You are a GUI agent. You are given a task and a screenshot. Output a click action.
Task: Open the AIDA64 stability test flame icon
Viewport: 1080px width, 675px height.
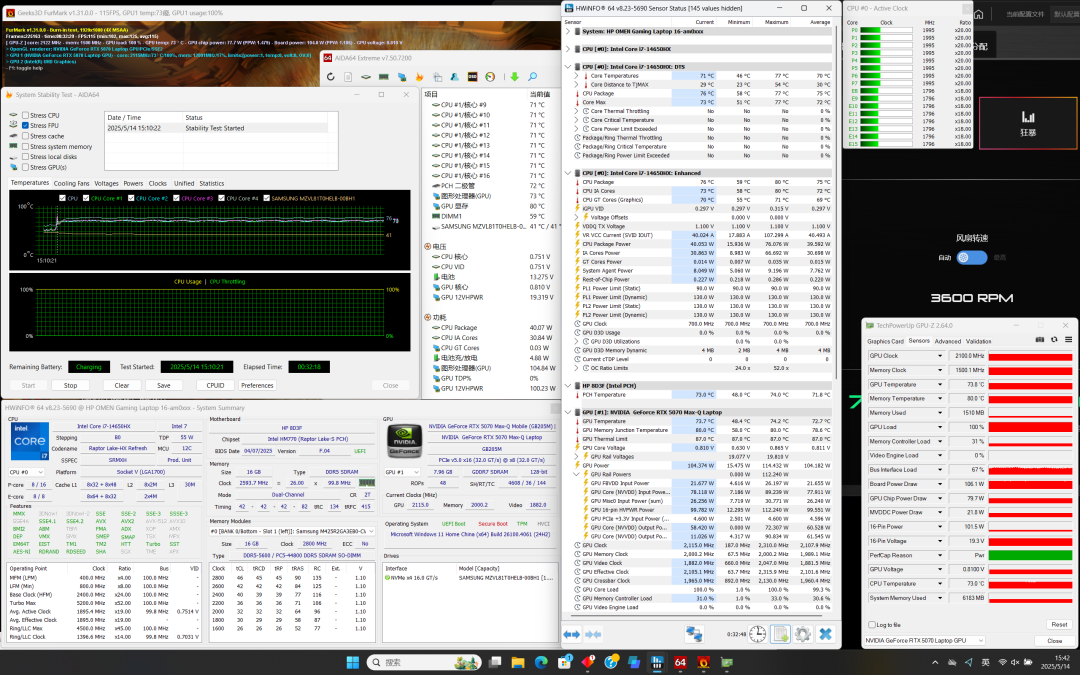coord(419,76)
